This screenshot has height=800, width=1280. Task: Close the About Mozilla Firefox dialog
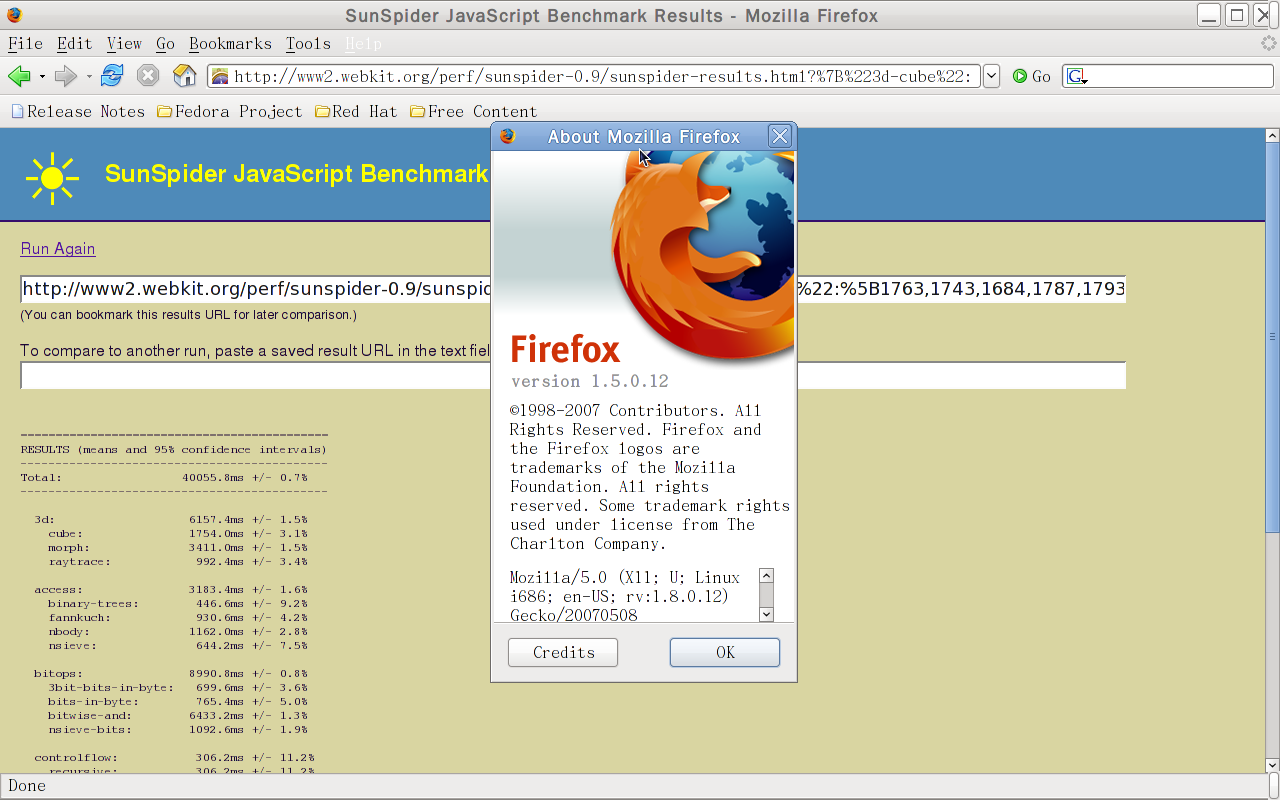point(780,137)
